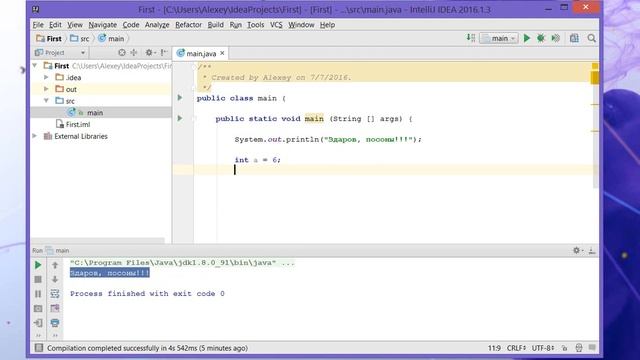Viewport: 640px width, 360px height.
Task: Expand the .idea folder
Action: pos(46,77)
